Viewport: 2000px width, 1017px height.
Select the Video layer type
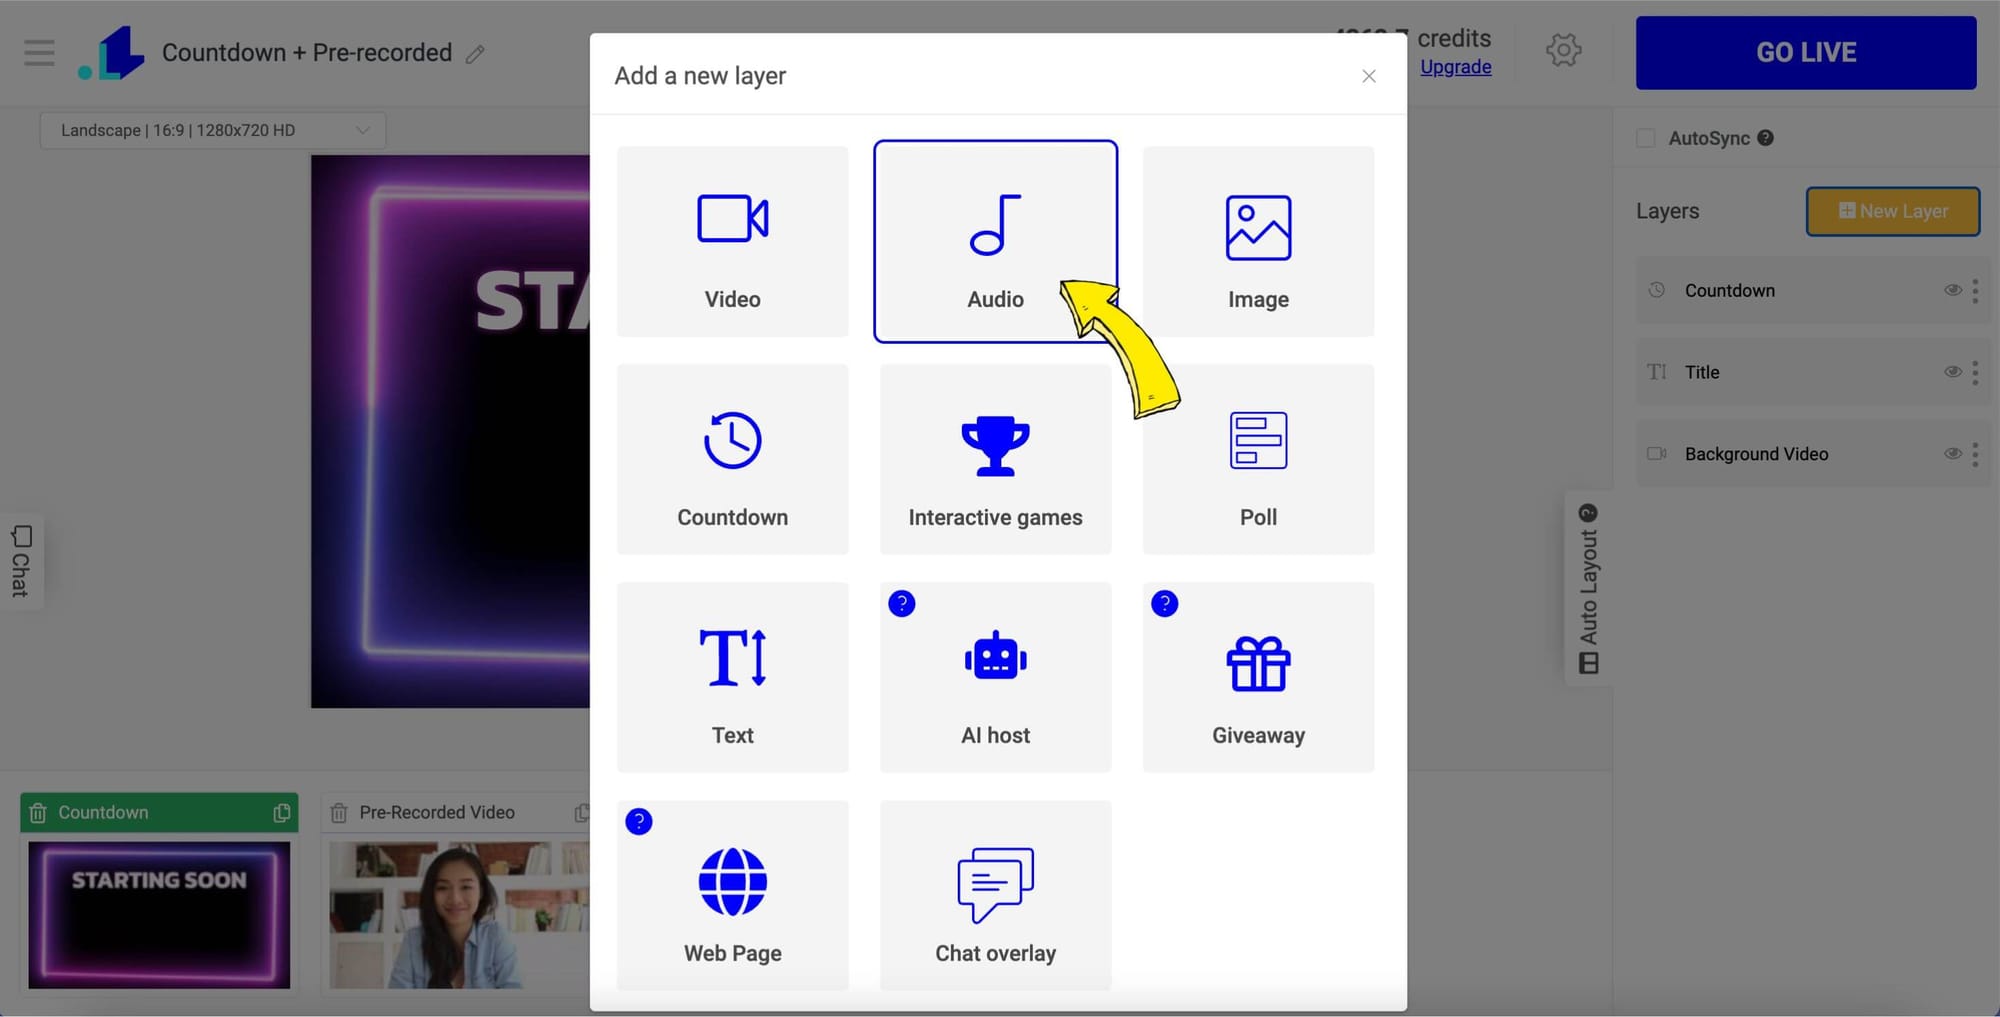pos(732,241)
